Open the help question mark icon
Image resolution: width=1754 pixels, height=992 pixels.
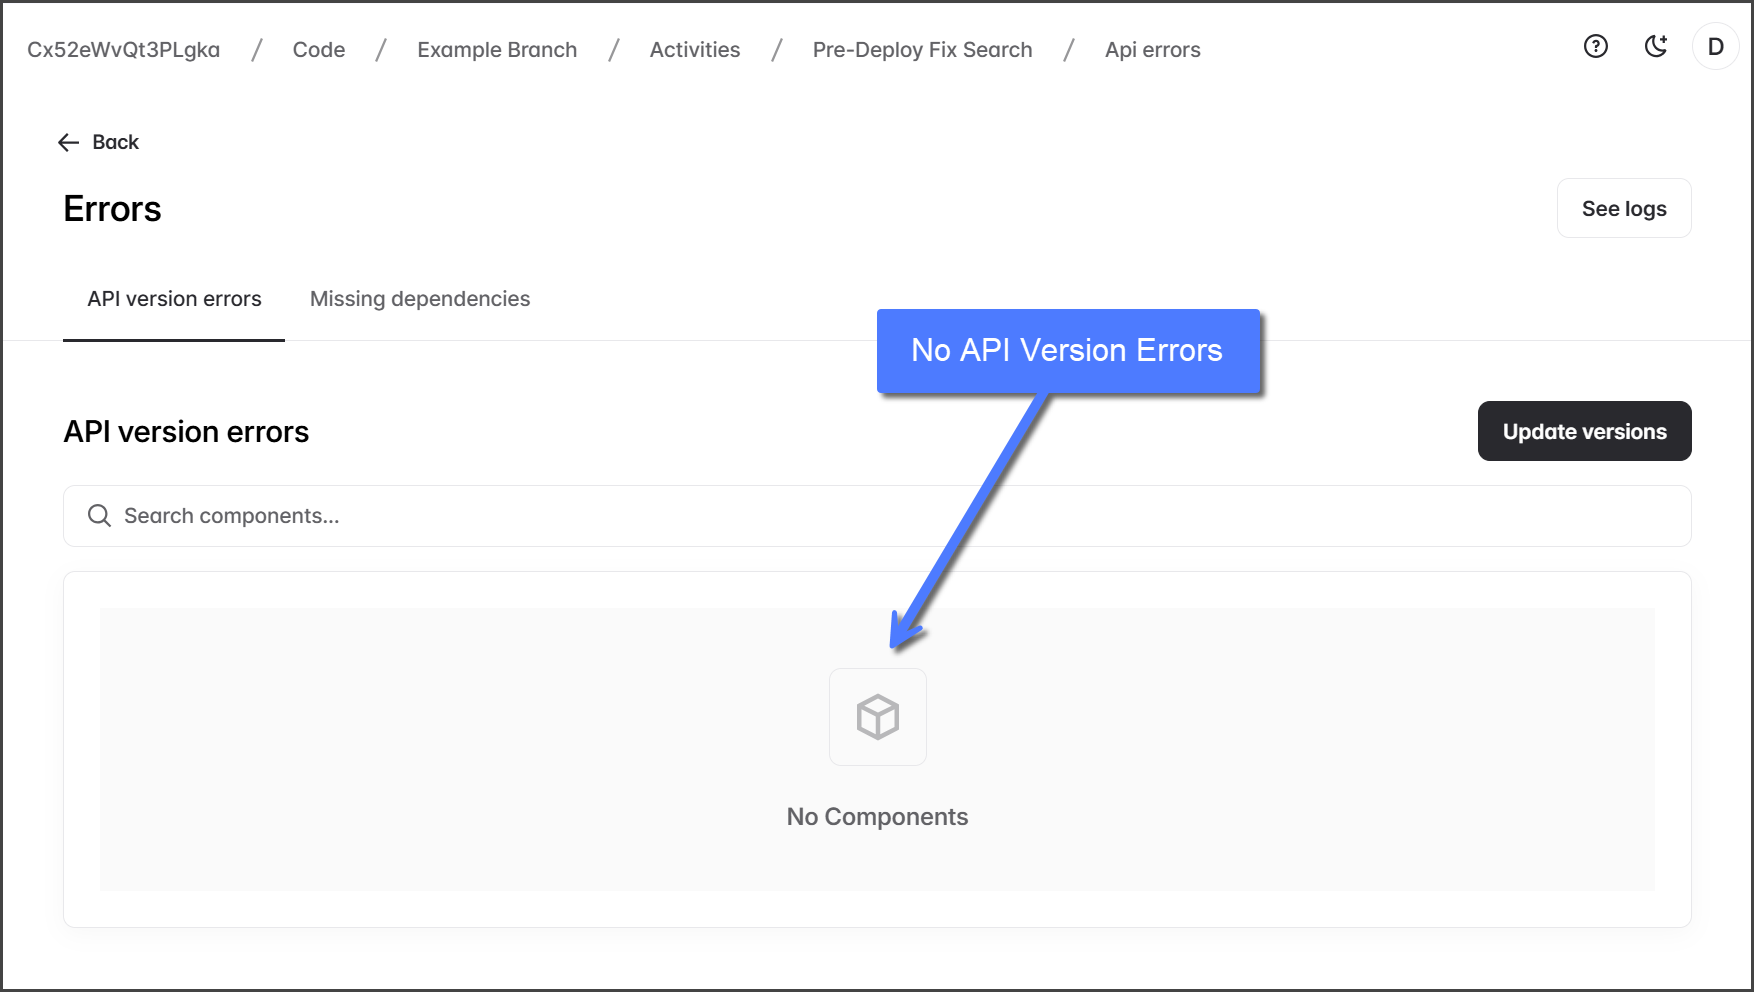pos(1595,46)
